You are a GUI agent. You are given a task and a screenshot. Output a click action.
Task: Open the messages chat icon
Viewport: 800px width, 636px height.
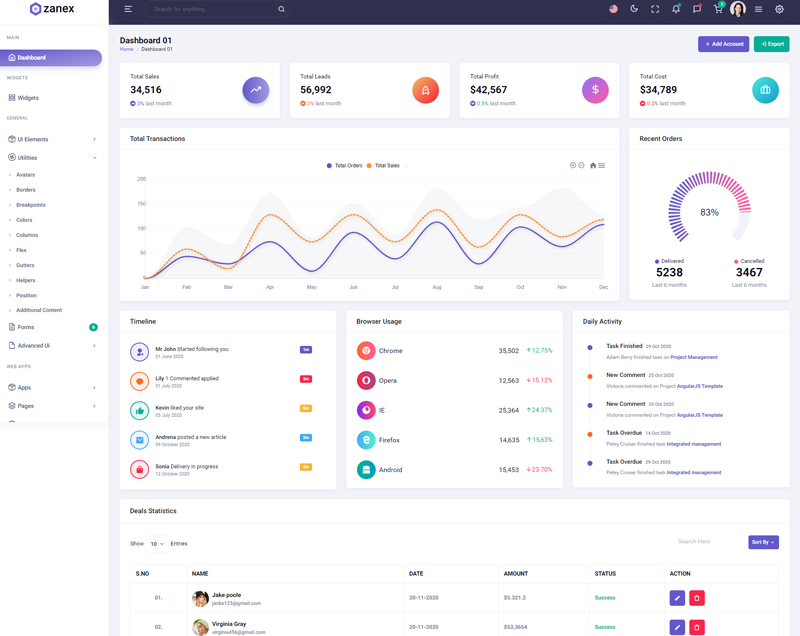(x=697, y=9)
